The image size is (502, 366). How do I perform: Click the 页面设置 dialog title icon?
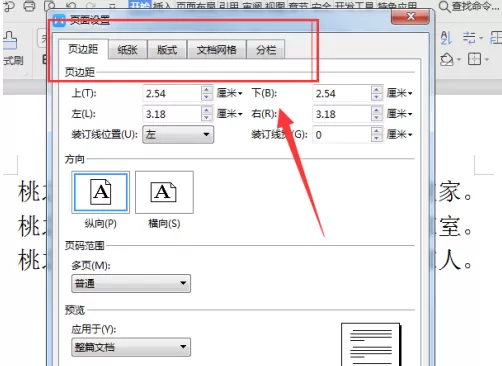[x=59, y=21]
